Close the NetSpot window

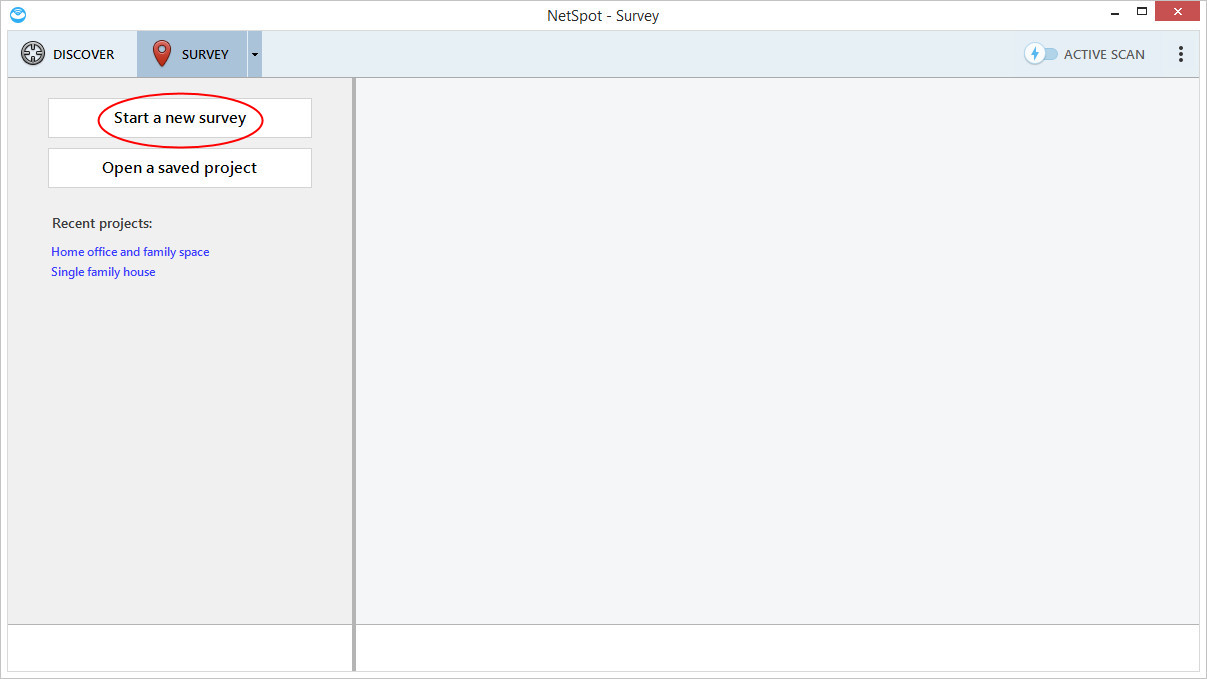coord(1178,13)
